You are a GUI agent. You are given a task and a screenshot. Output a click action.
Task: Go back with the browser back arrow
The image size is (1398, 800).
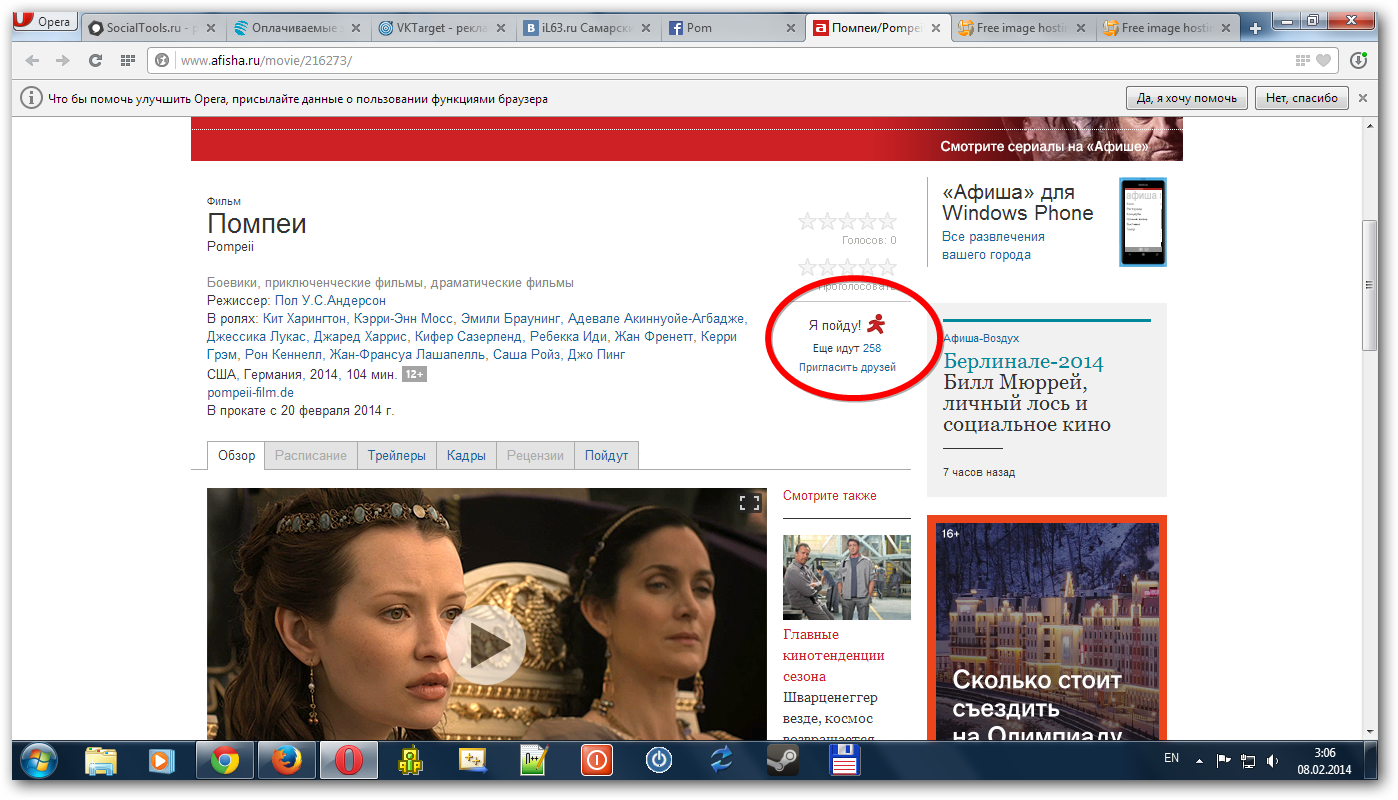pos(32,61)
